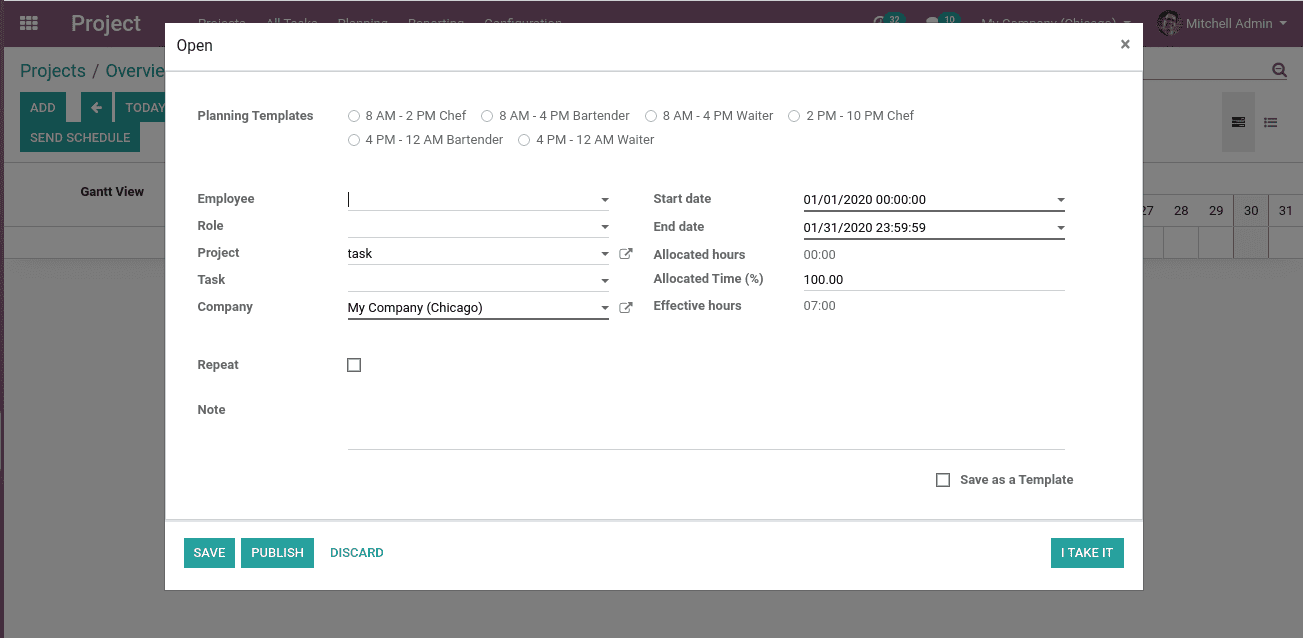
Task: Switch to list view icon
Action: tap(1270, 122)
